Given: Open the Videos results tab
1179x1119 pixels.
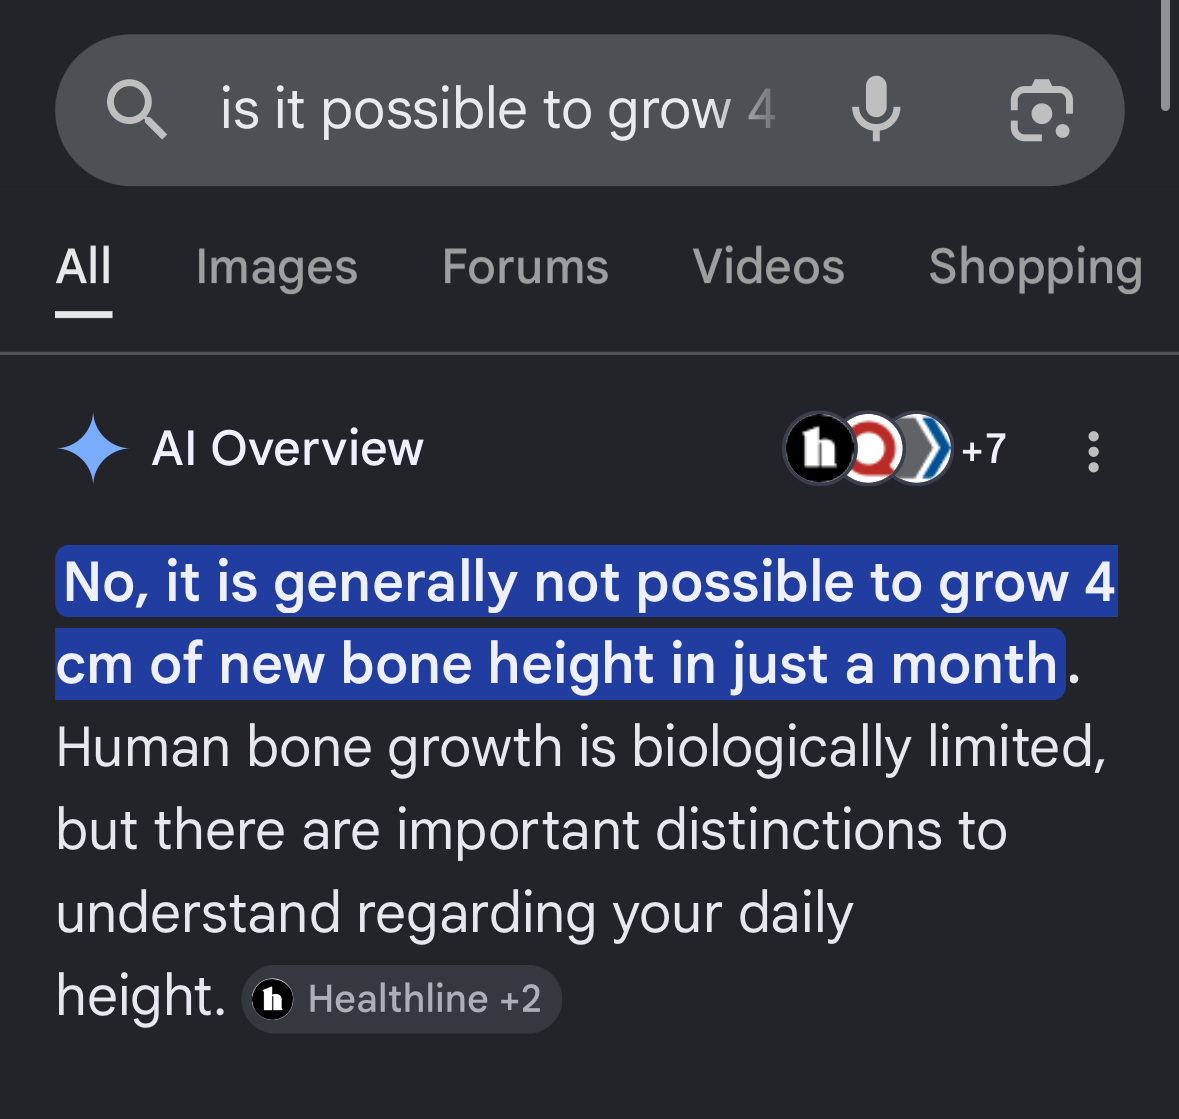Looking at the screenshot, I should pos(768,267).
